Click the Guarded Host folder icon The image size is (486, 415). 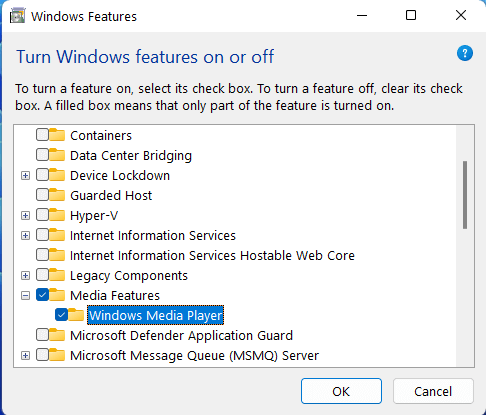click(57, 195)
